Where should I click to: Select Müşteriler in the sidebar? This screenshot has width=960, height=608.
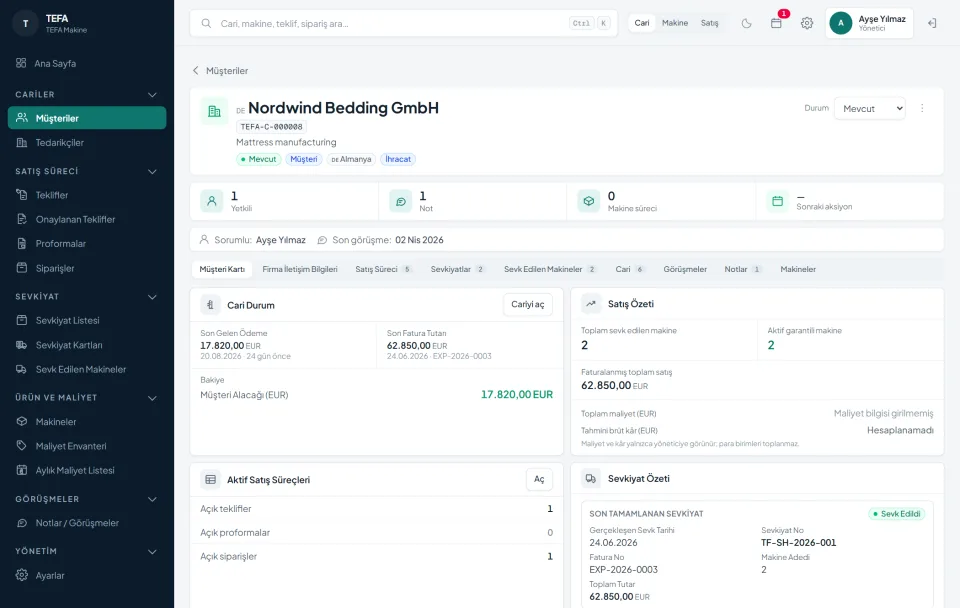pyautogui.click(x=87, y=118)
